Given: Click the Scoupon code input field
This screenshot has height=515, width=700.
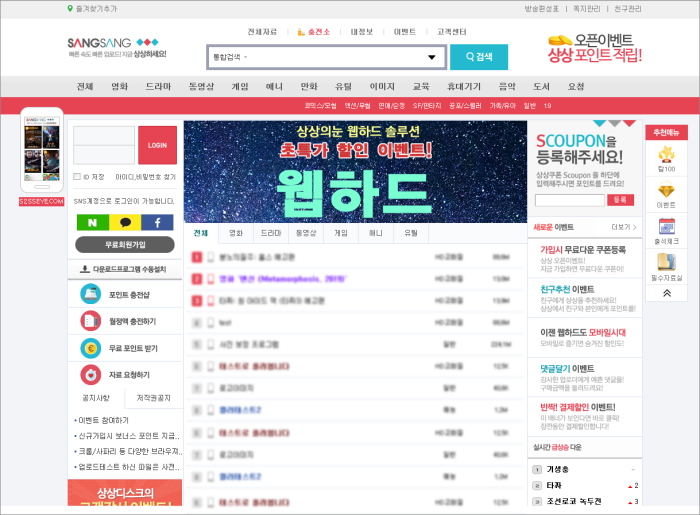Looking at the screenshot, I should 570,200.
